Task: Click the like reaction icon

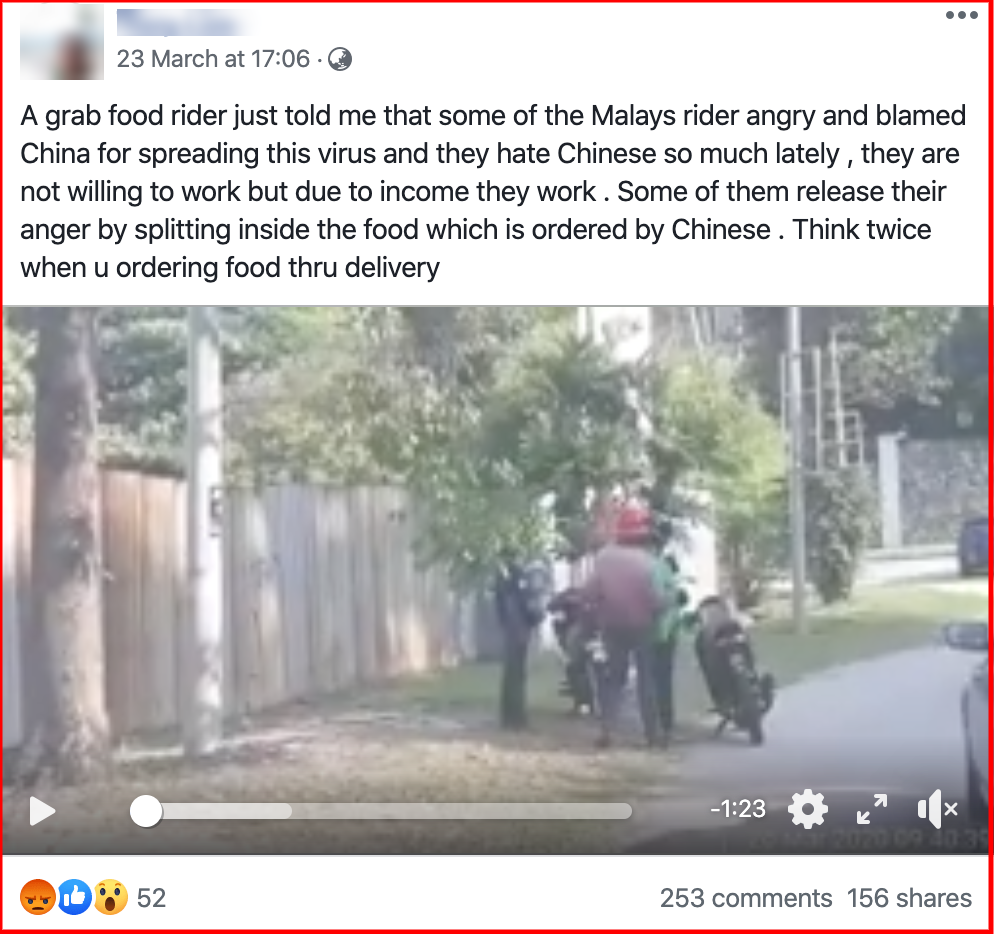Action: pos(75,897)
